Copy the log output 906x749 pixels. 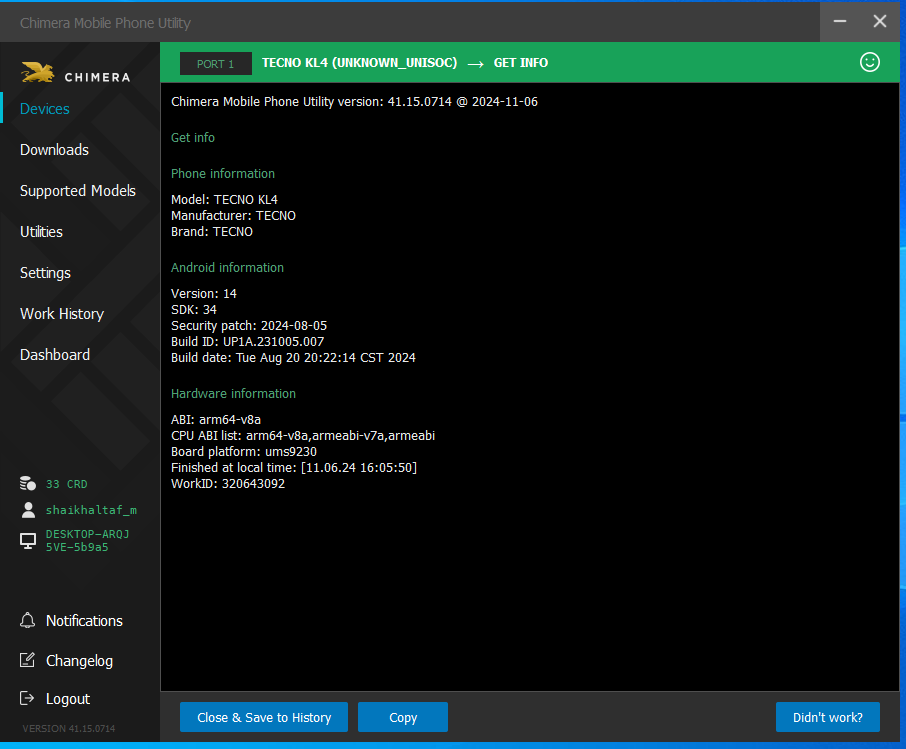tap(403, 717)
